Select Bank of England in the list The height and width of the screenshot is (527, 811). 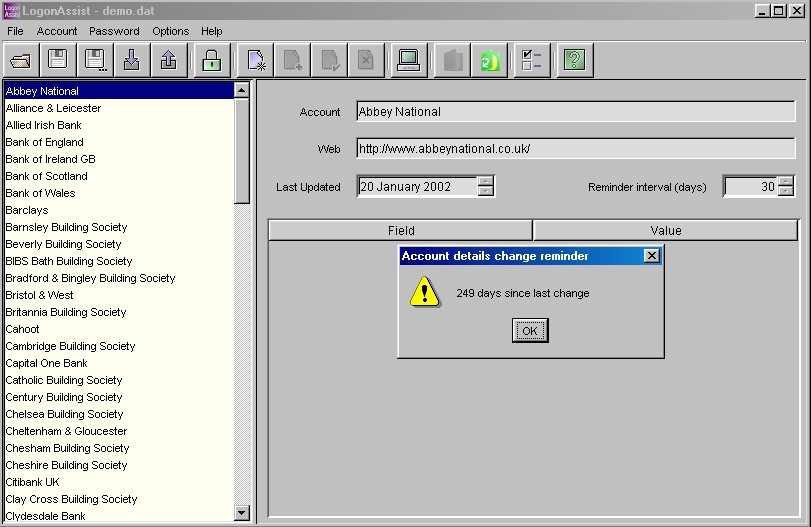[119, 142]
